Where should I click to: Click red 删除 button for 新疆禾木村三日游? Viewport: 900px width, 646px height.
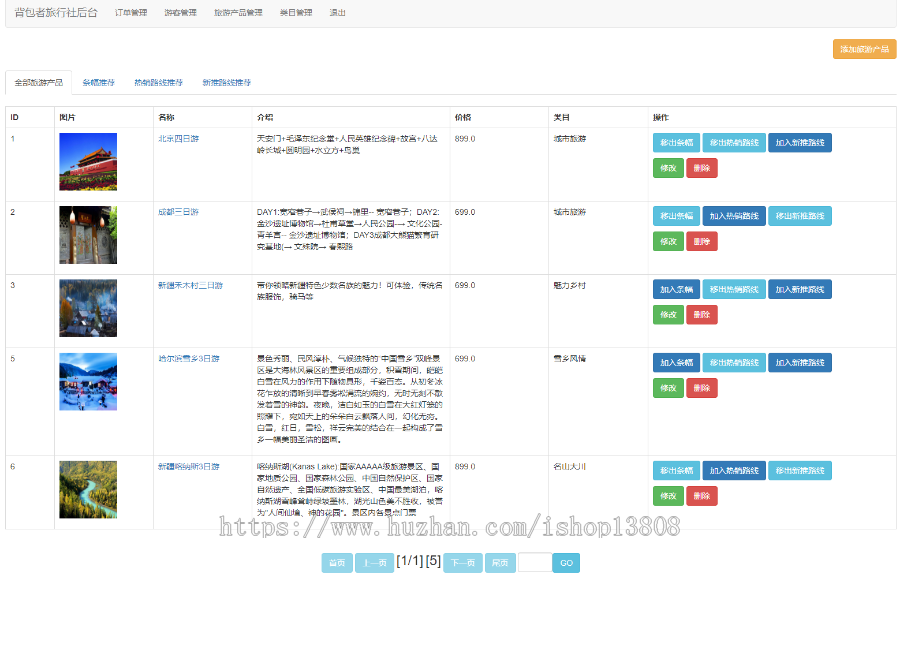702,315
